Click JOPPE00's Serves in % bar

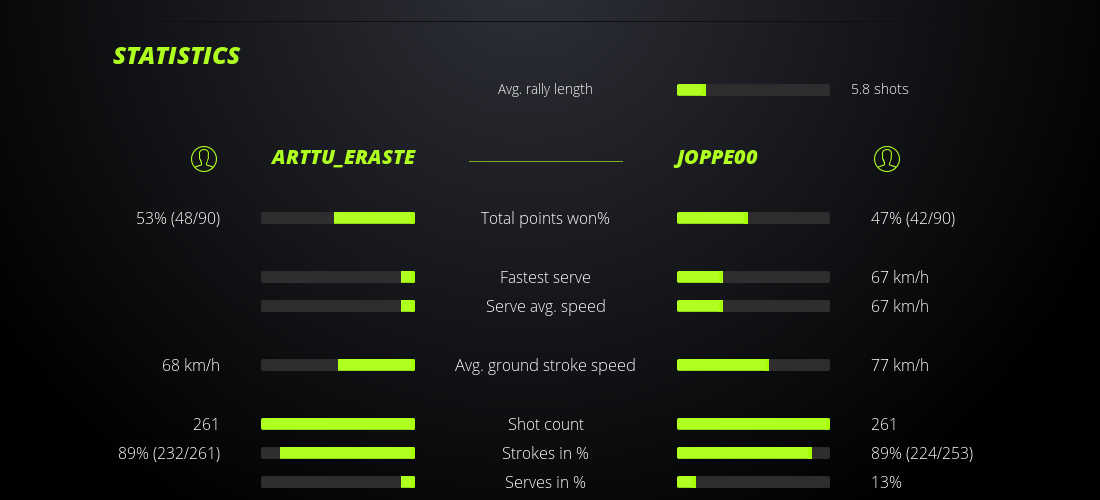point(753,482)
